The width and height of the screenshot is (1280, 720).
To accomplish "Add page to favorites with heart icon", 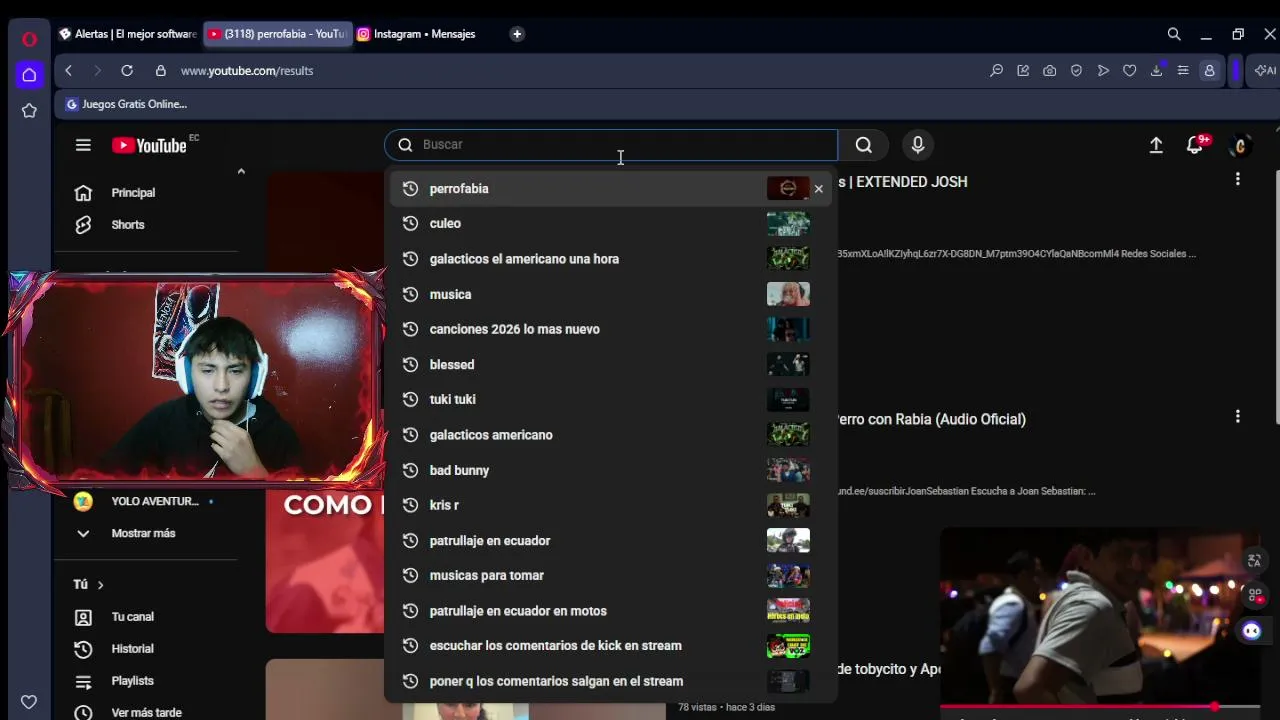I will click(1129, 71).
